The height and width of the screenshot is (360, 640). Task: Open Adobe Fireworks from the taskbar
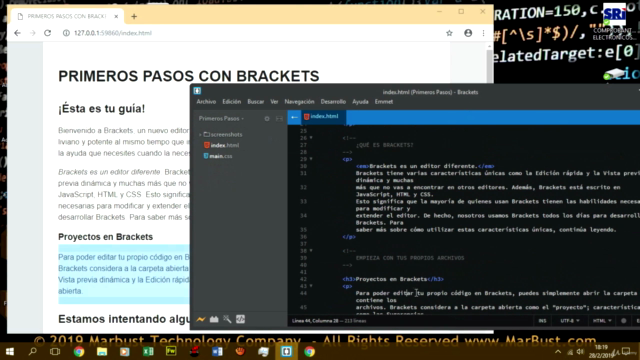(171, 351)
